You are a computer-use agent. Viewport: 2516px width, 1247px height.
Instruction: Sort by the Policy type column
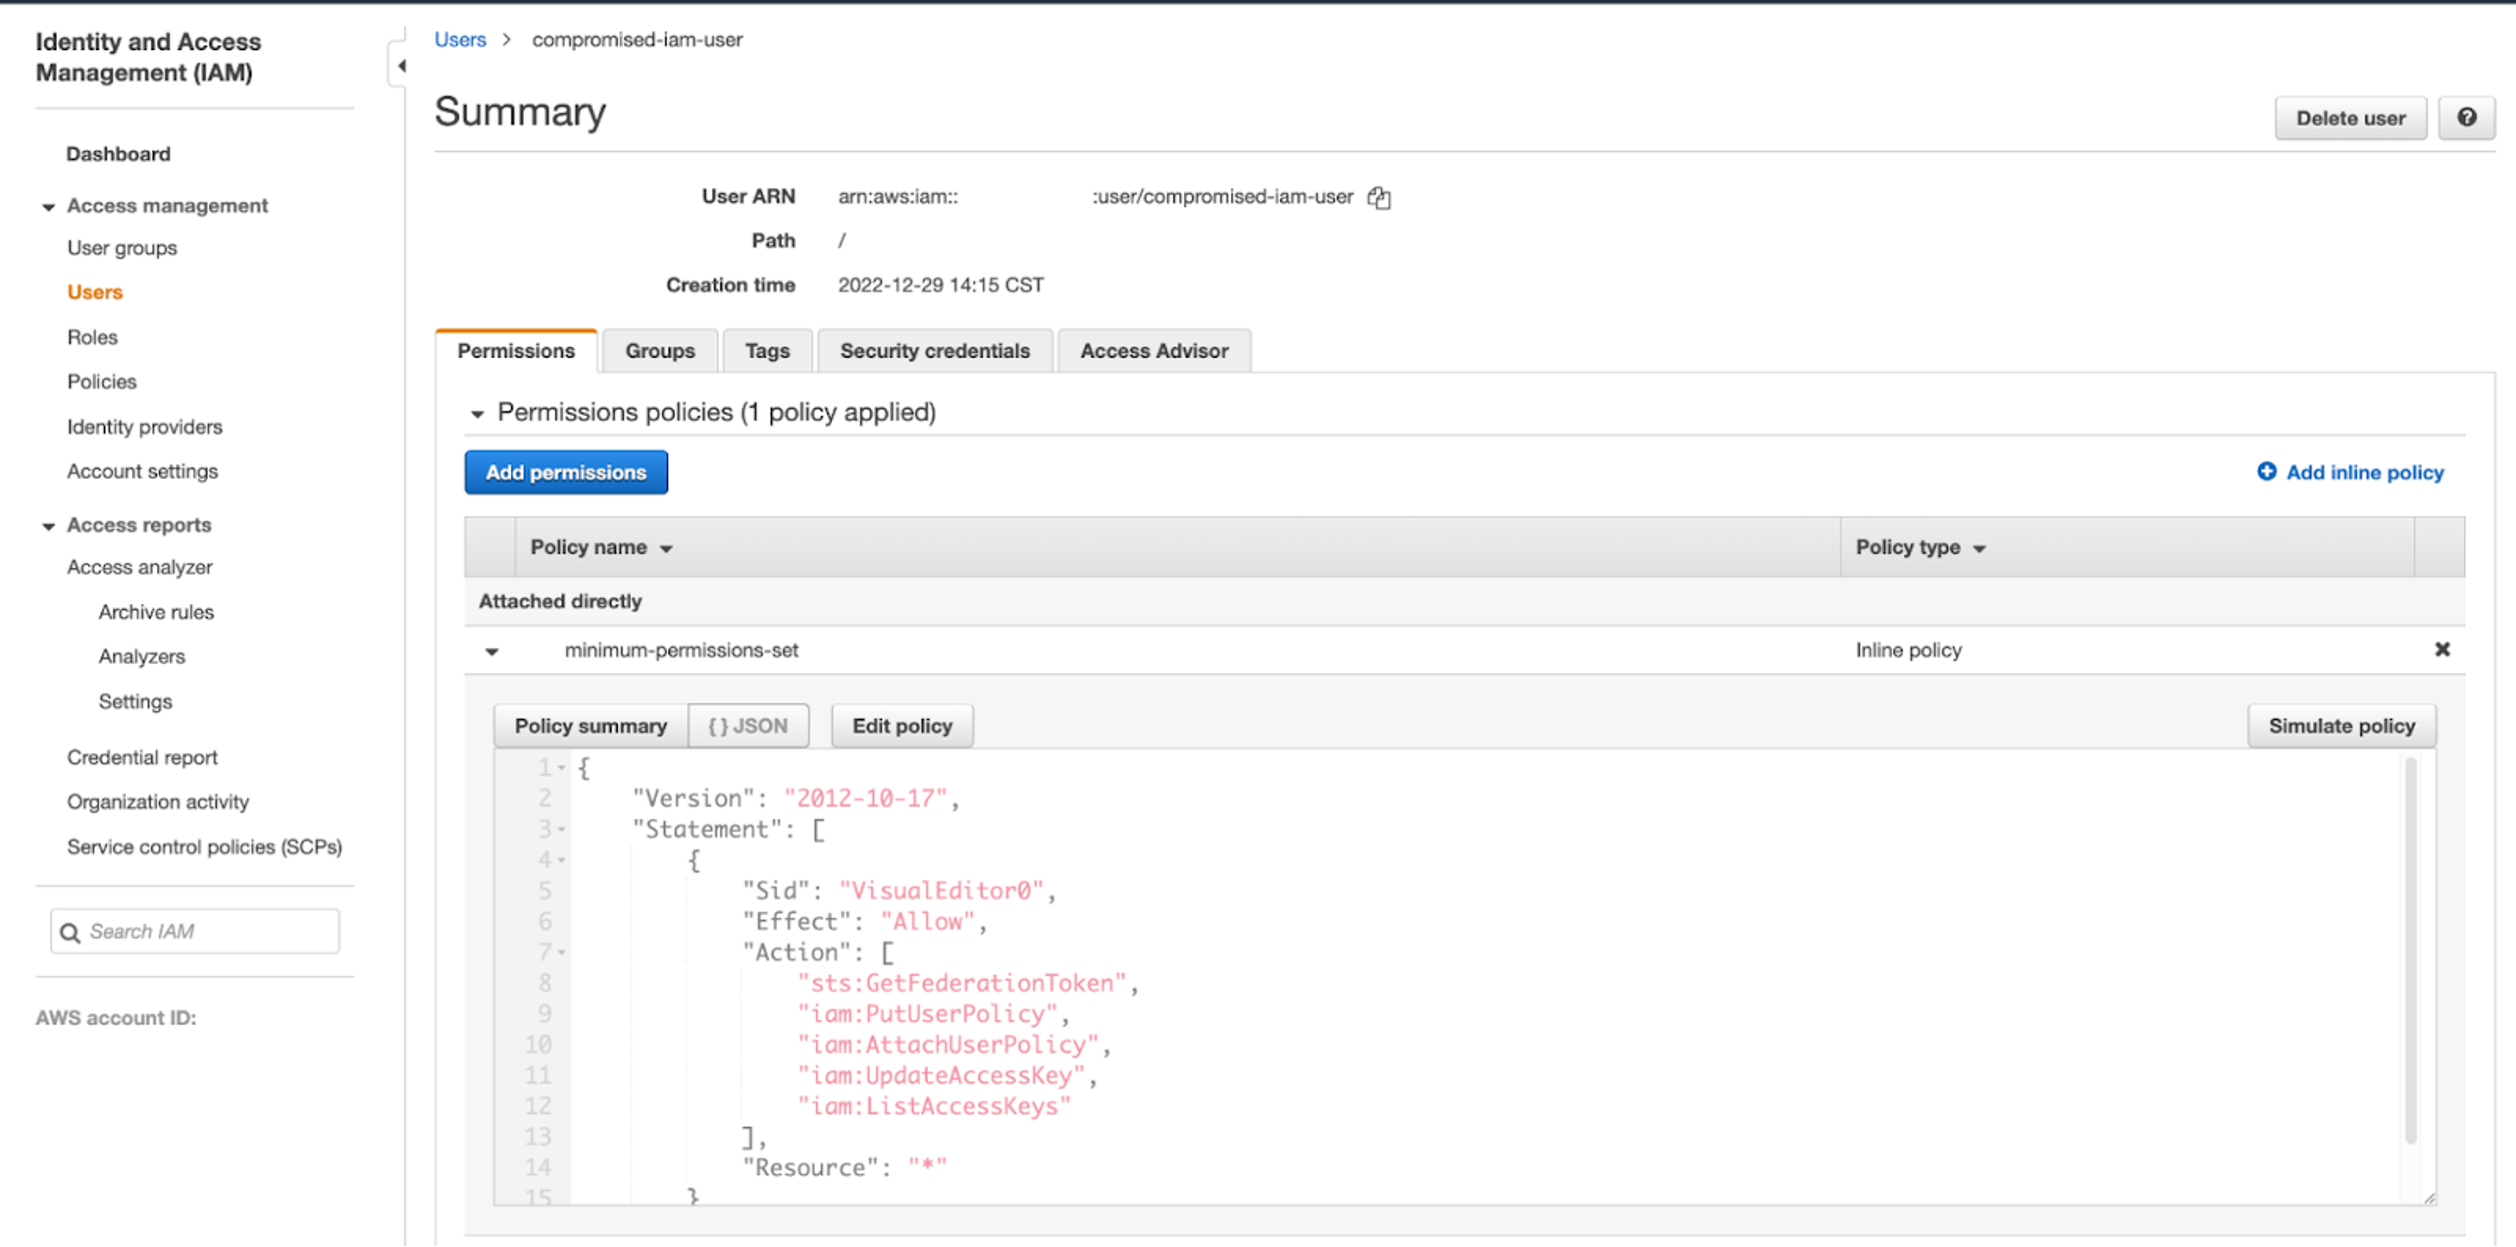(1920, 548)
